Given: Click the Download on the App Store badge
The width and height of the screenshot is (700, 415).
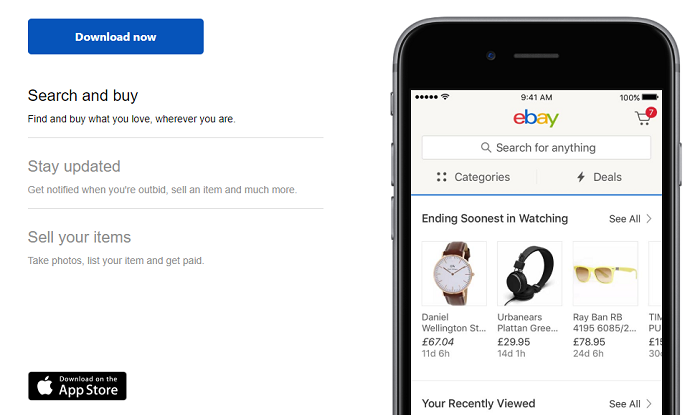Looking at the screenshot, I should [77, 385].
